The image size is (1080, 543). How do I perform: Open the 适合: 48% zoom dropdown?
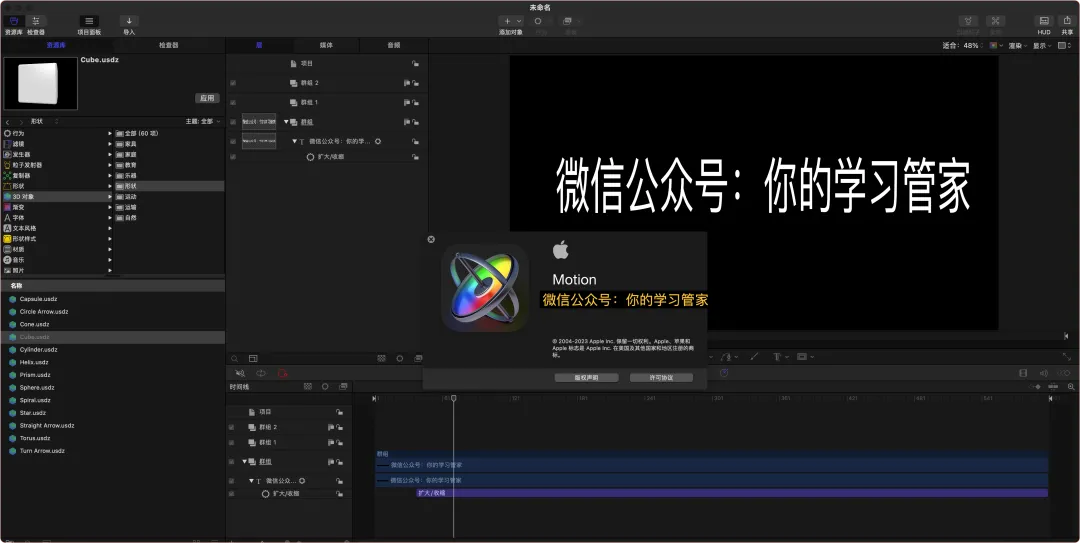click(964, 45)
